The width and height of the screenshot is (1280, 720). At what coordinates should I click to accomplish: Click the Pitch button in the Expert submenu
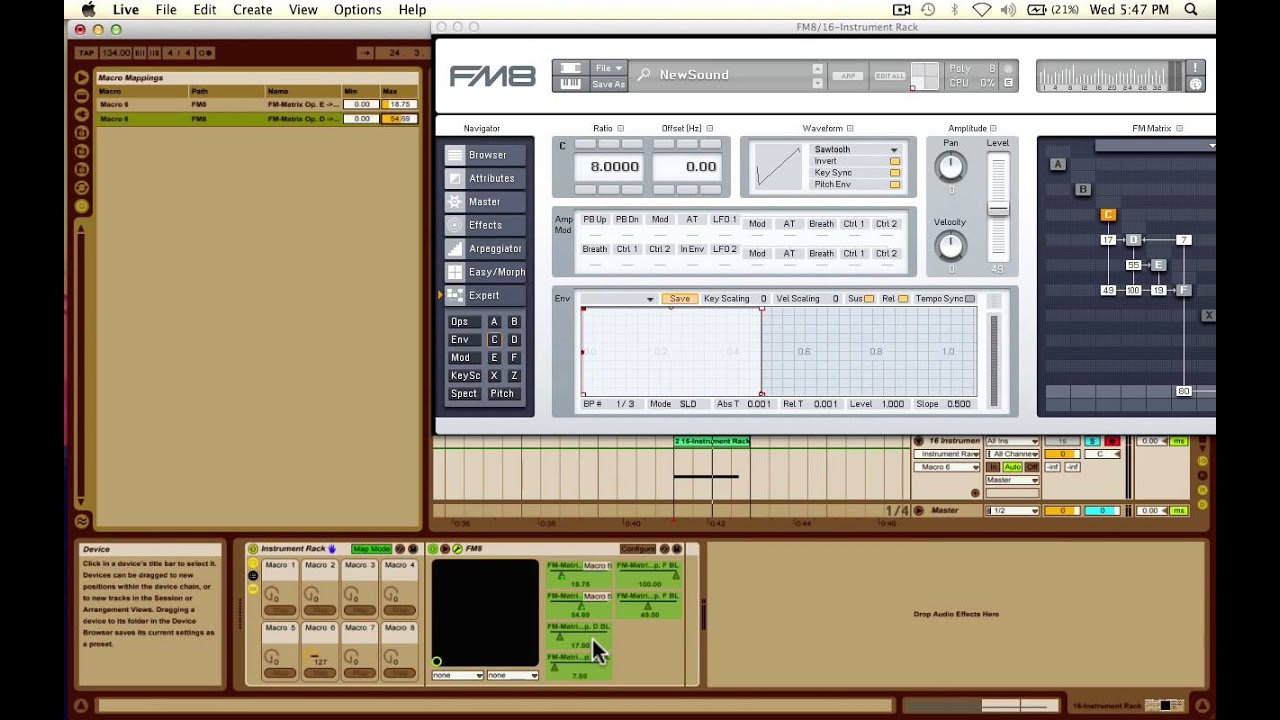502,394
